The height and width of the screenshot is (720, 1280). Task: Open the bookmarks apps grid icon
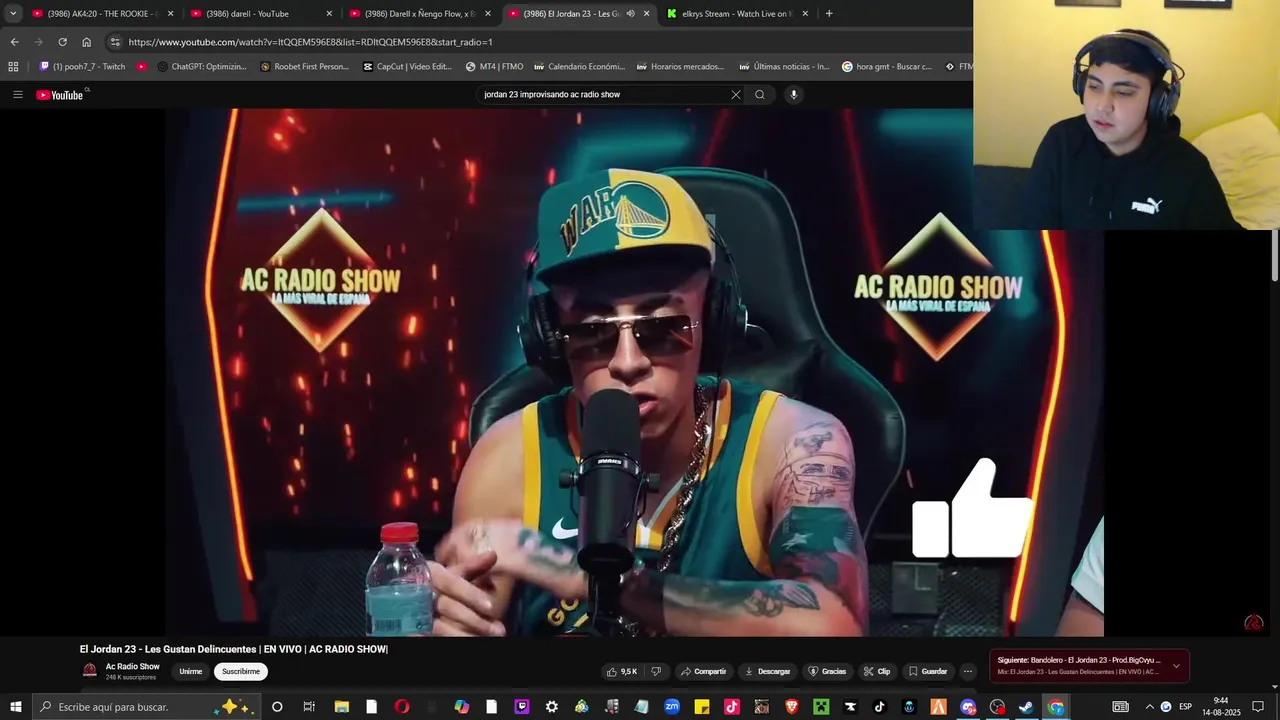tap(13, 67)
